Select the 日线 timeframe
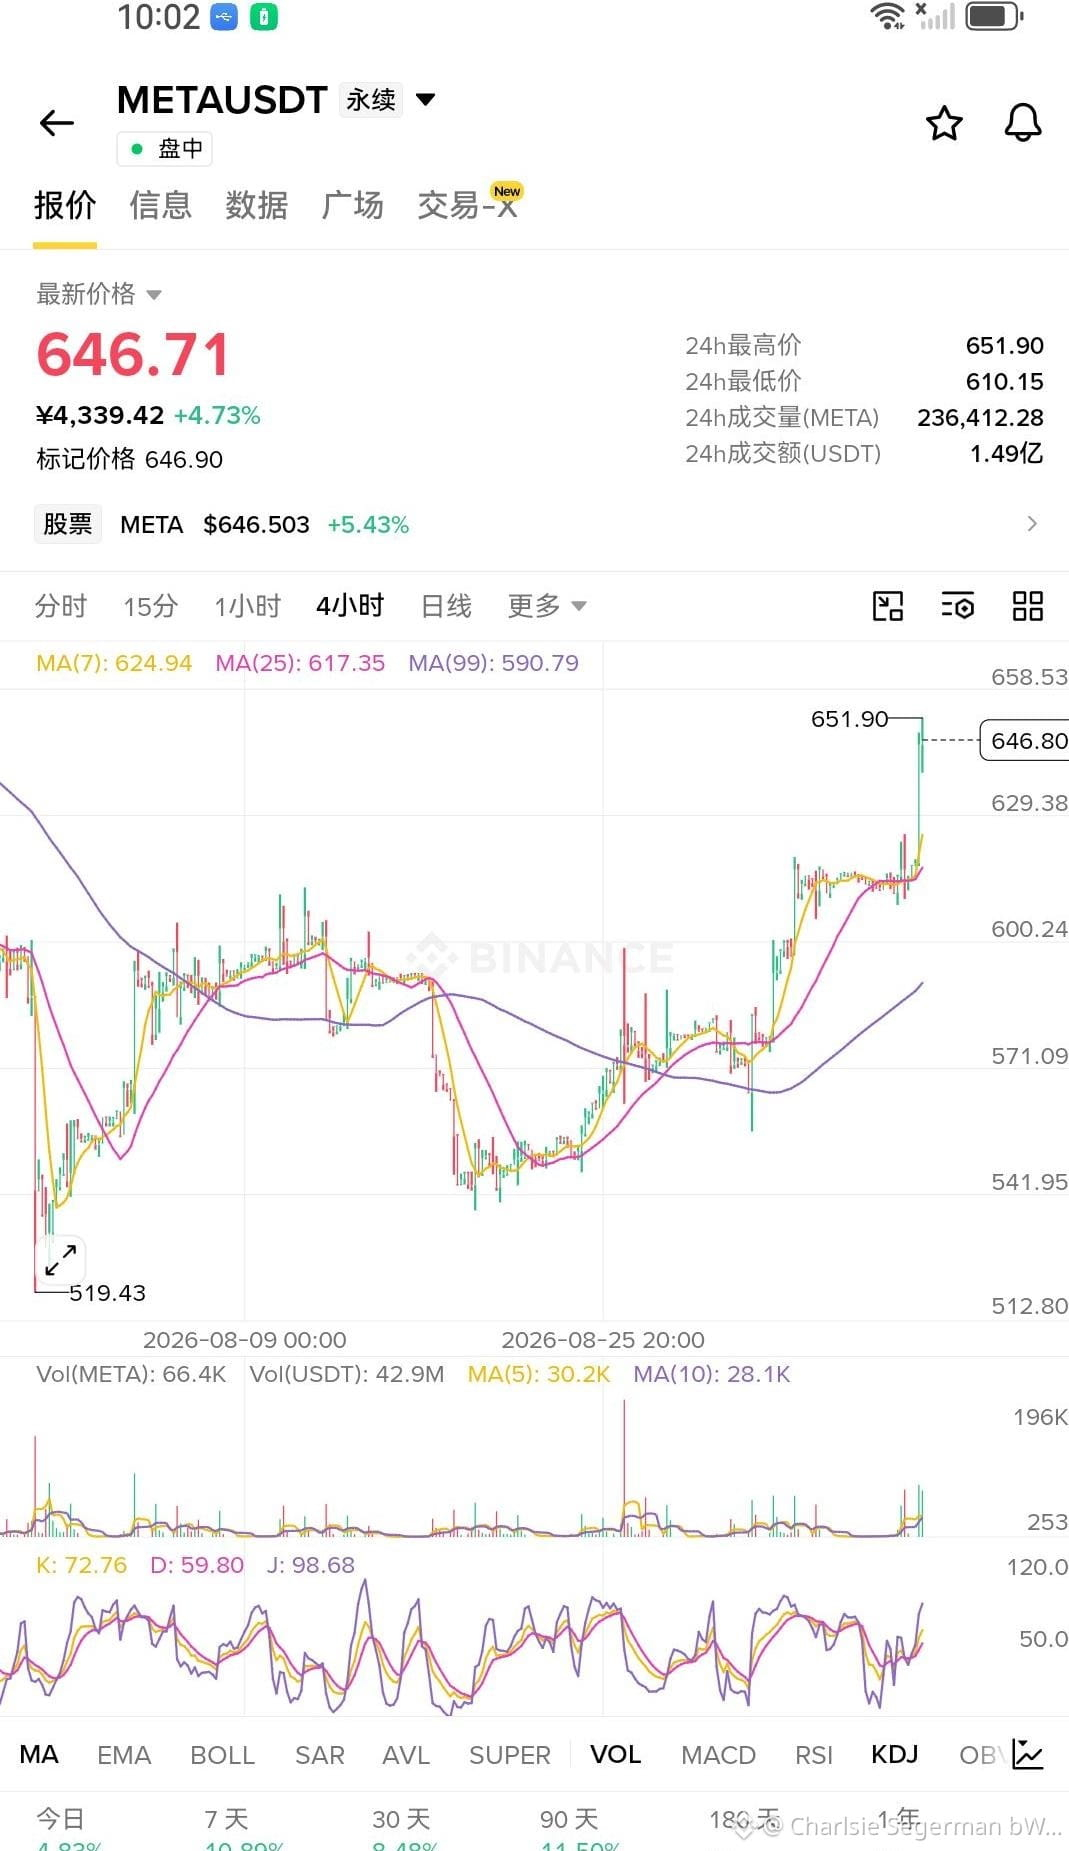This screenshot has width=1069, height=1851. point(446,606)
